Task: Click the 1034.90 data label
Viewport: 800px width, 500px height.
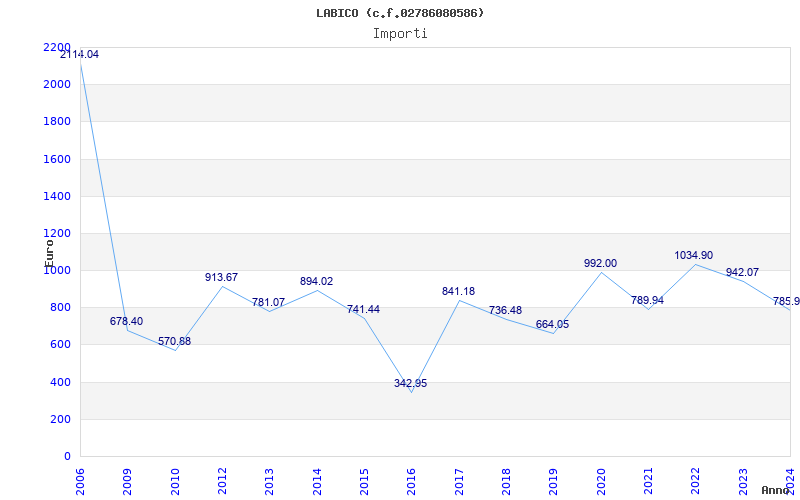Action: (x=694, y=256)
